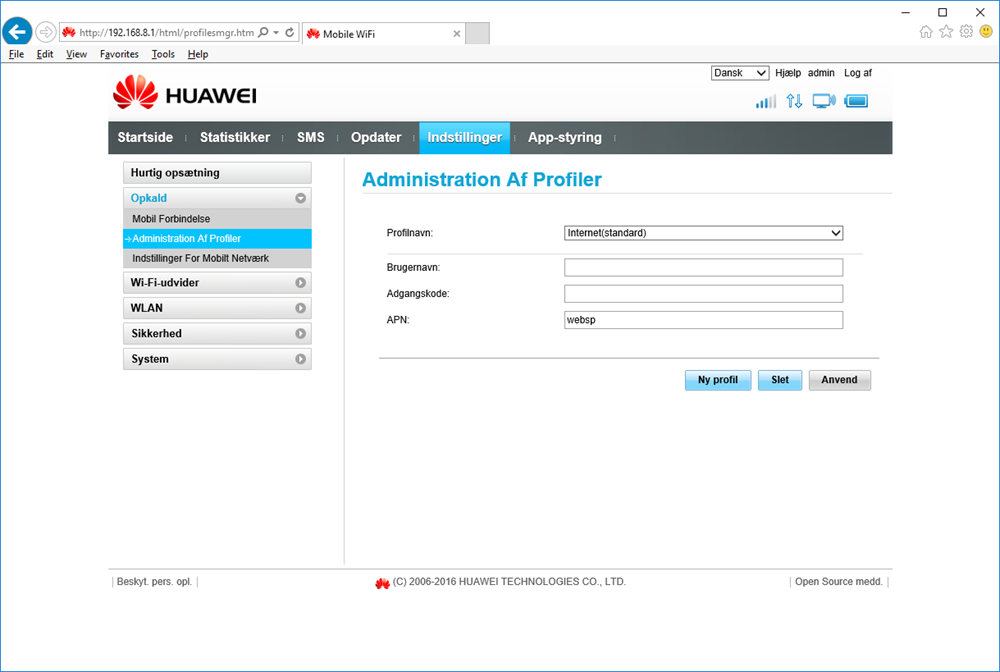Open the Favorites menu
Image resolution: width=1000 pixels, height=672 pixels.
coord(119,54)
